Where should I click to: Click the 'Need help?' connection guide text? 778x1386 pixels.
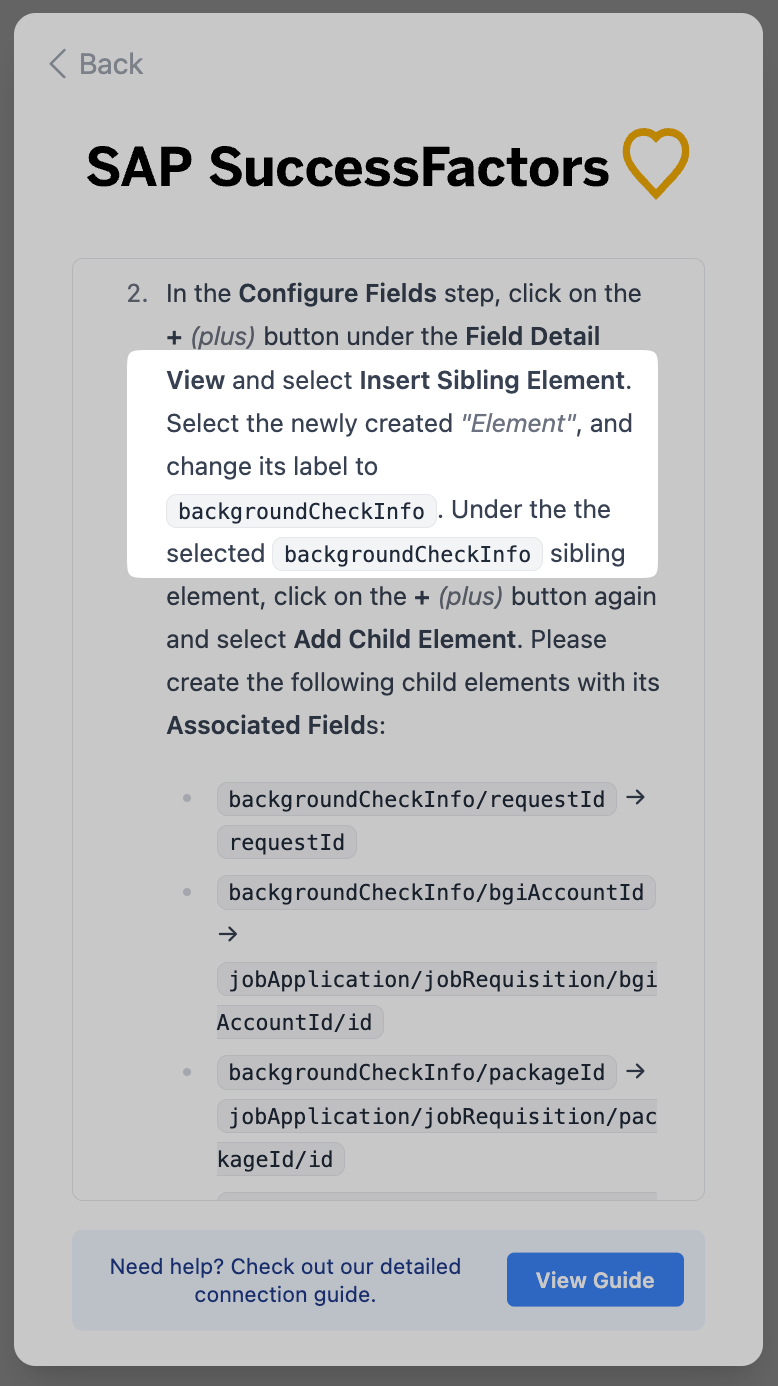[x=285, y=1280]
